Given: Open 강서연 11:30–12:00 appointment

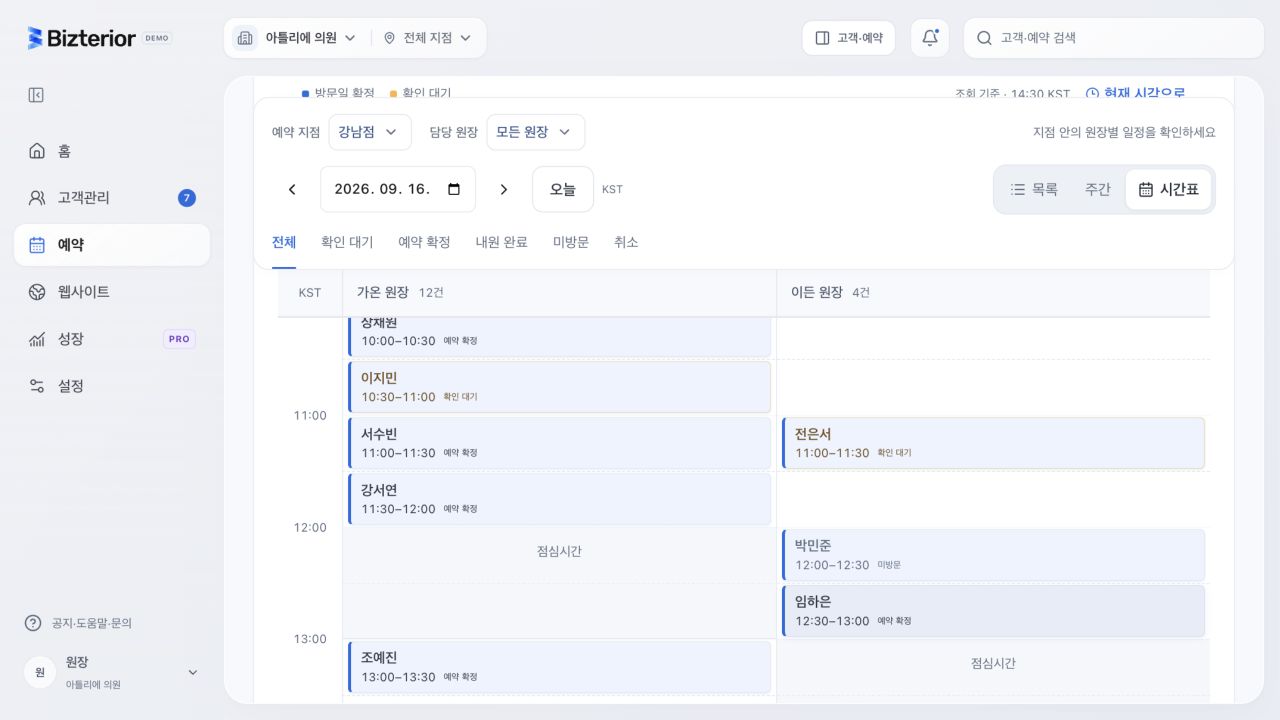Looking at the screenshot, I should (x=560, y=499).
